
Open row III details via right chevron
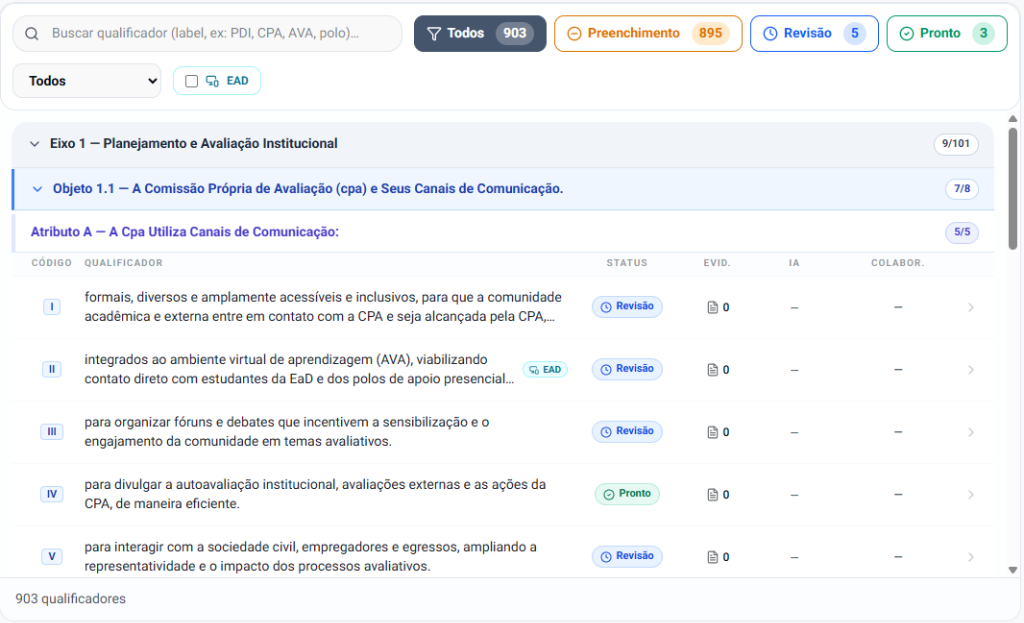pyautogui.click(x=970, y=432)
